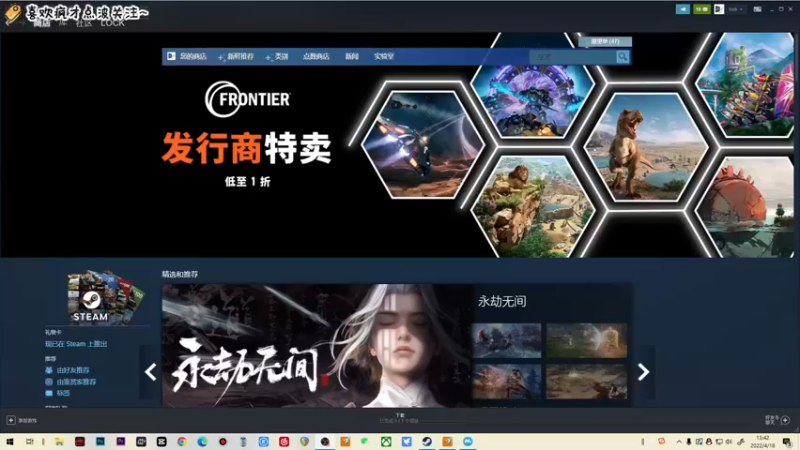
Task: Open microphone tray icon
Action: tap(688, 442)
